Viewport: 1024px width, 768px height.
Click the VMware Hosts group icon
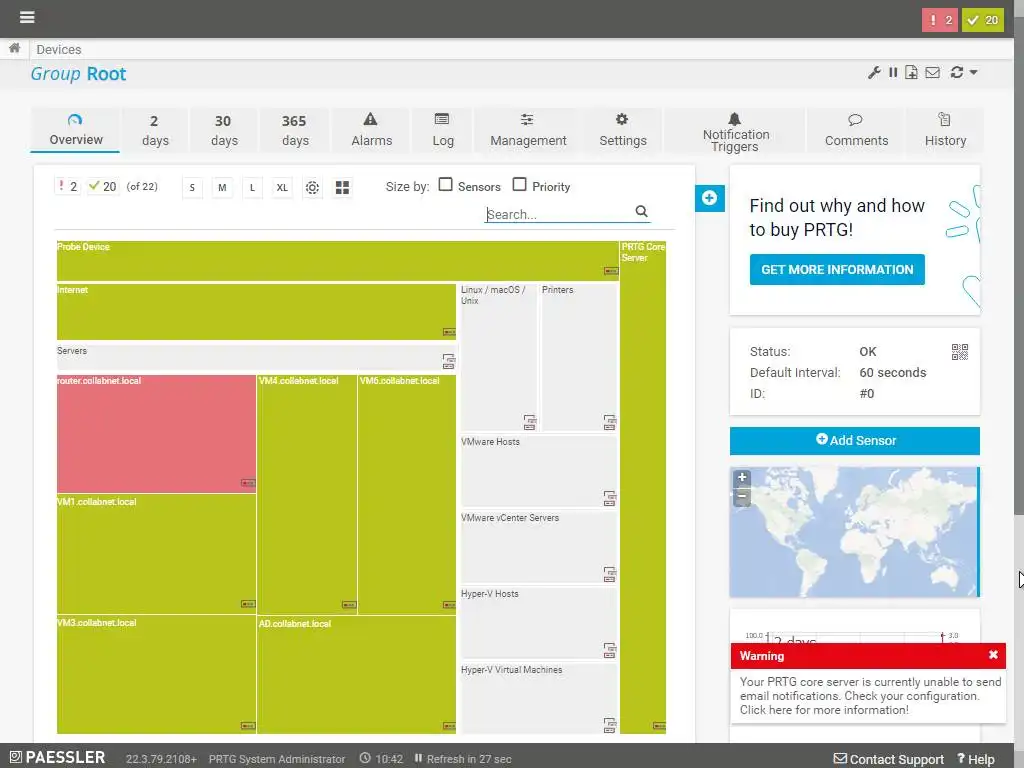point(609,498)
